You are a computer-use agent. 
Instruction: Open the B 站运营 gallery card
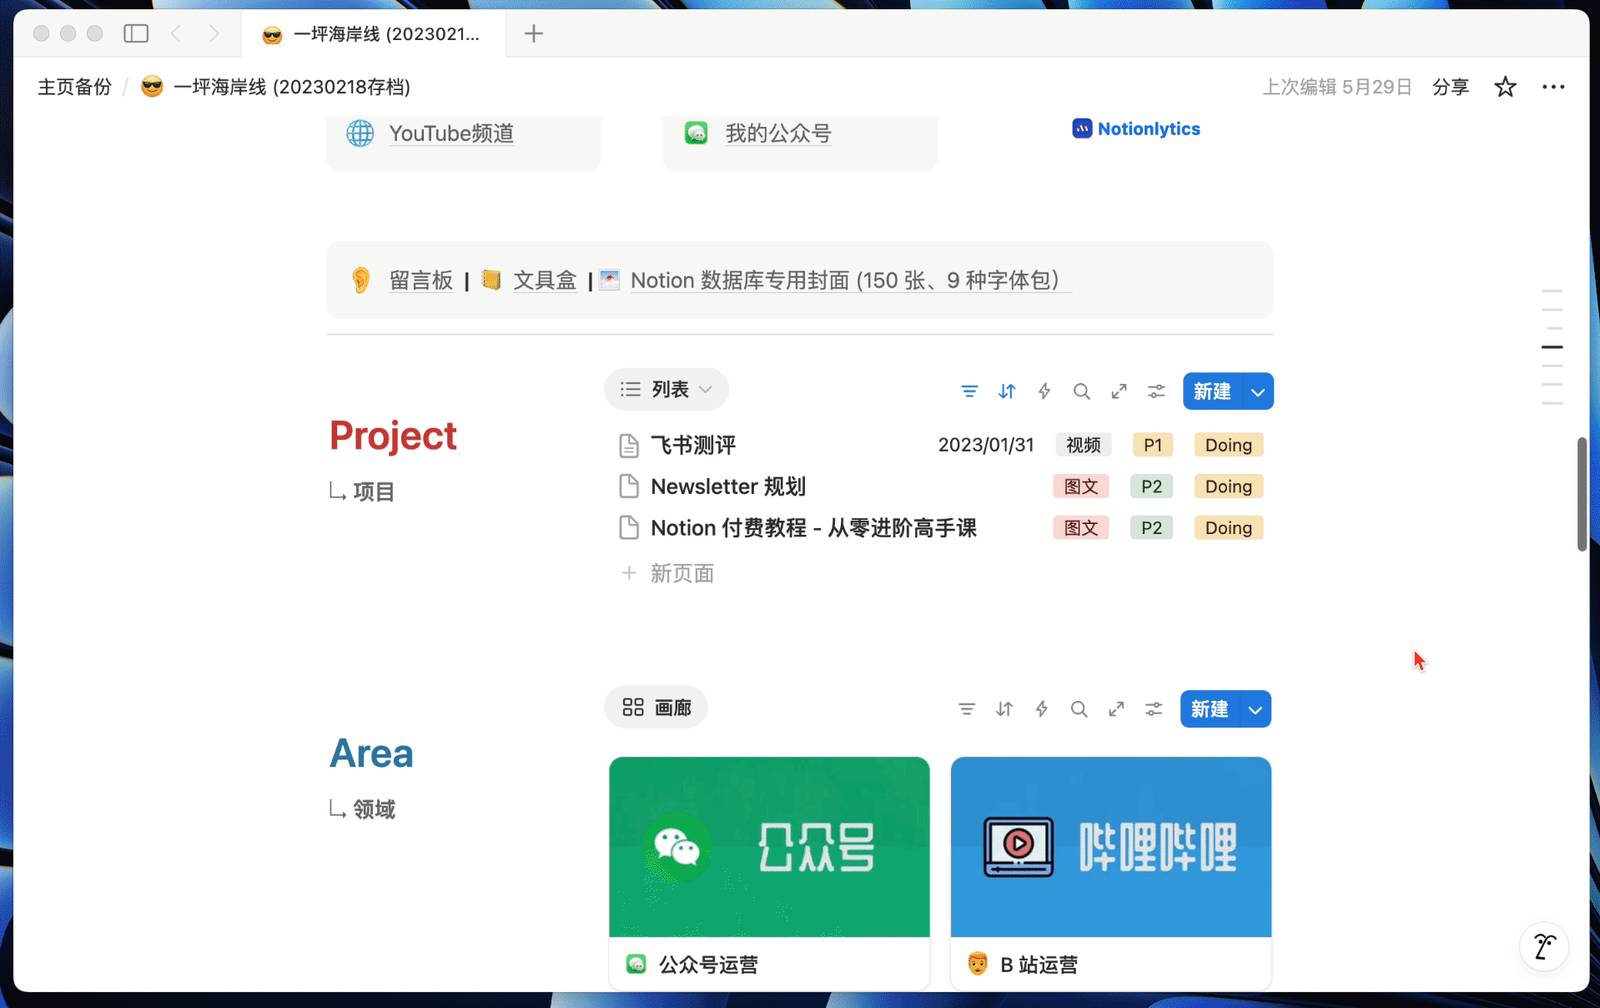[1111, 873]
